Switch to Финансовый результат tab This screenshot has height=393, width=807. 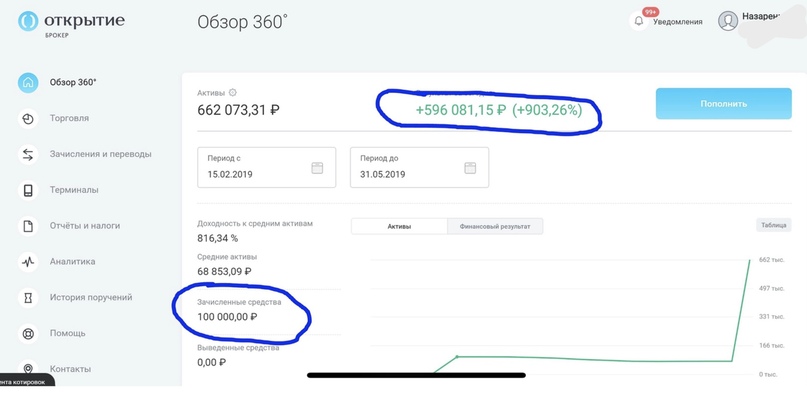pos(495,226)
